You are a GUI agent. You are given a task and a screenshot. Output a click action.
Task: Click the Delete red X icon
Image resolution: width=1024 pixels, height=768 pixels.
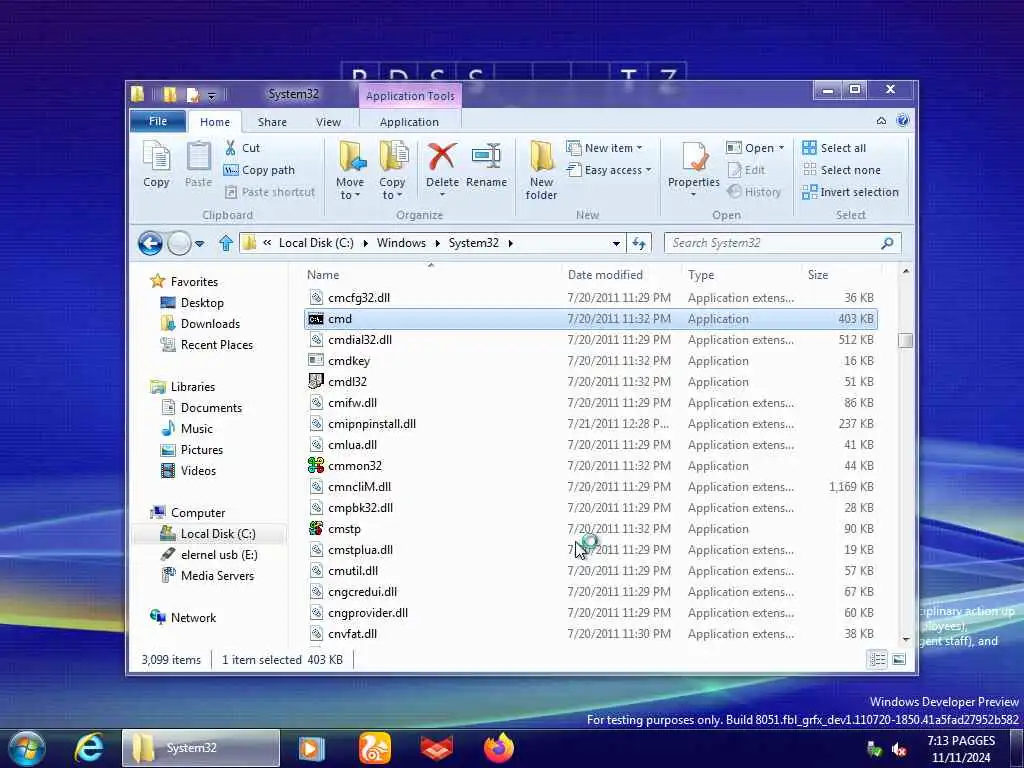(442, 158)
